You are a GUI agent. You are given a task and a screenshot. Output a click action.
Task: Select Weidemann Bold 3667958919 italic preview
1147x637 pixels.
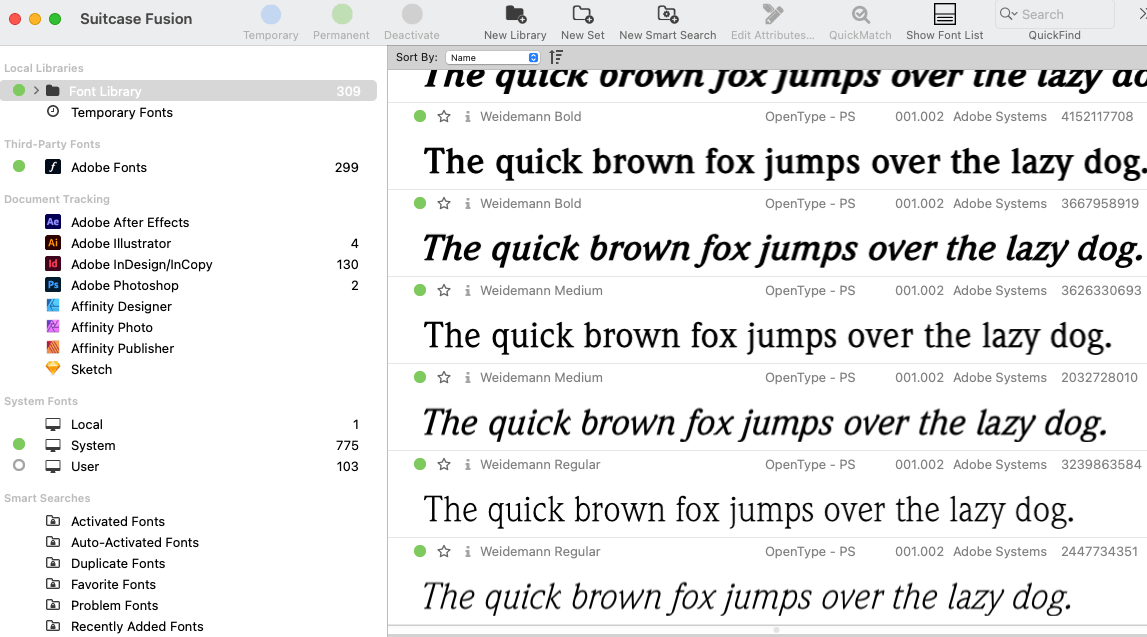tap(782, 249)
